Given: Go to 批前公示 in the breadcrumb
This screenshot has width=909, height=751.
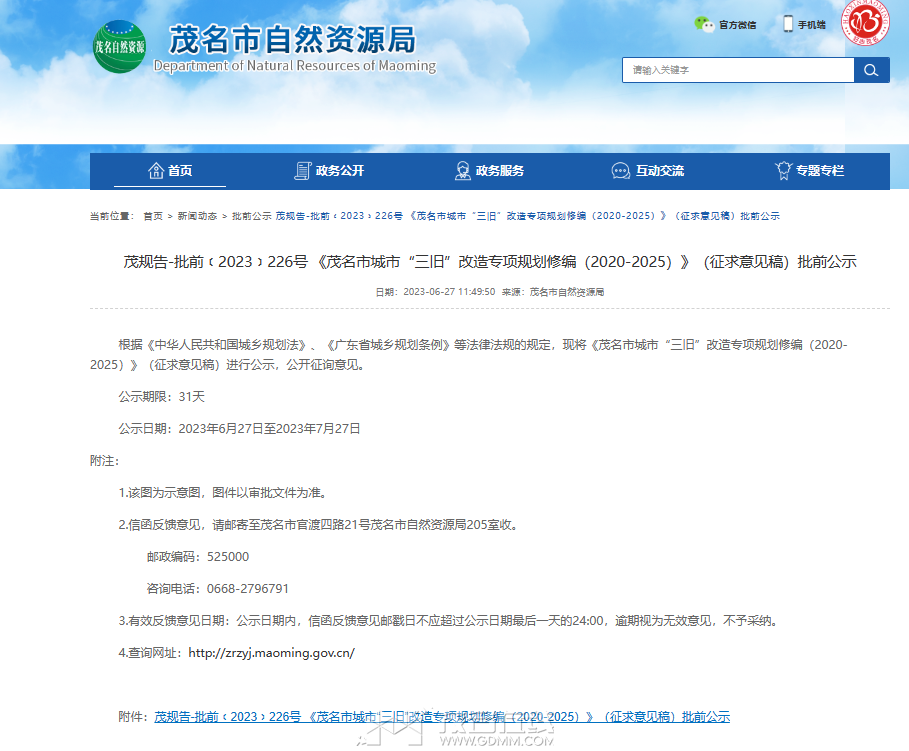Looking at the screenshot, I should [252, 216].
